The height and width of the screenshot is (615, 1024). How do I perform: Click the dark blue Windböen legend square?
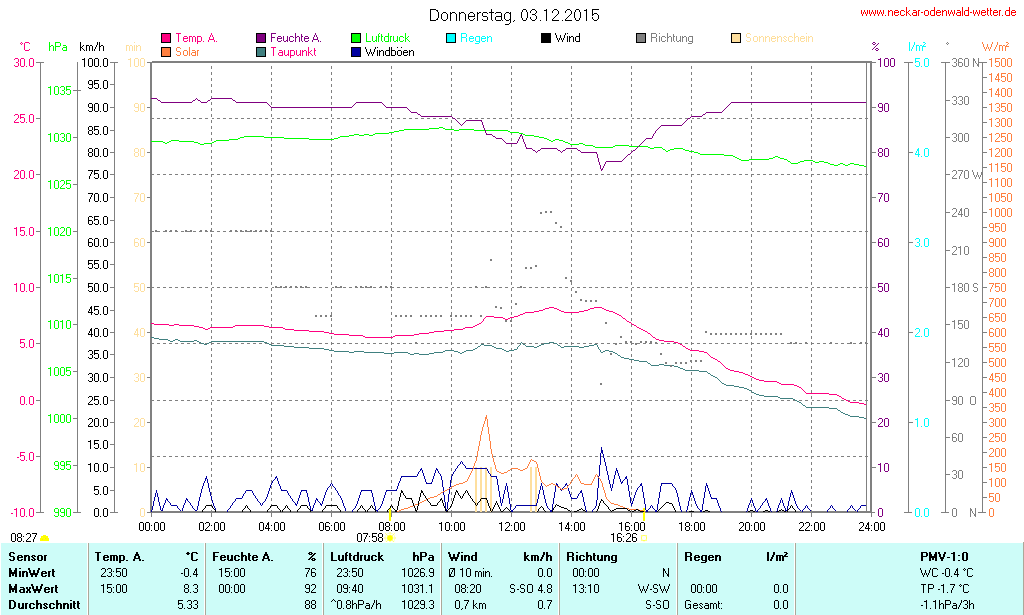[356, 52]
